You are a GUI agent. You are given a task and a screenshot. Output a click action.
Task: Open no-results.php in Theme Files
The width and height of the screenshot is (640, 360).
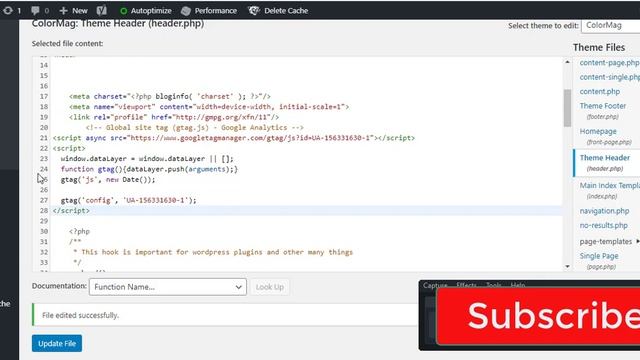604,225
